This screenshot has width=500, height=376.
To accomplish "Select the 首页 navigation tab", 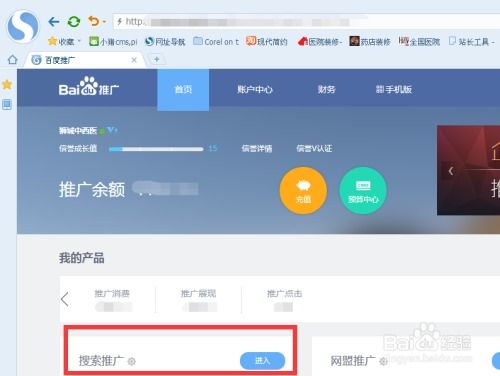I will pos(183,90).
